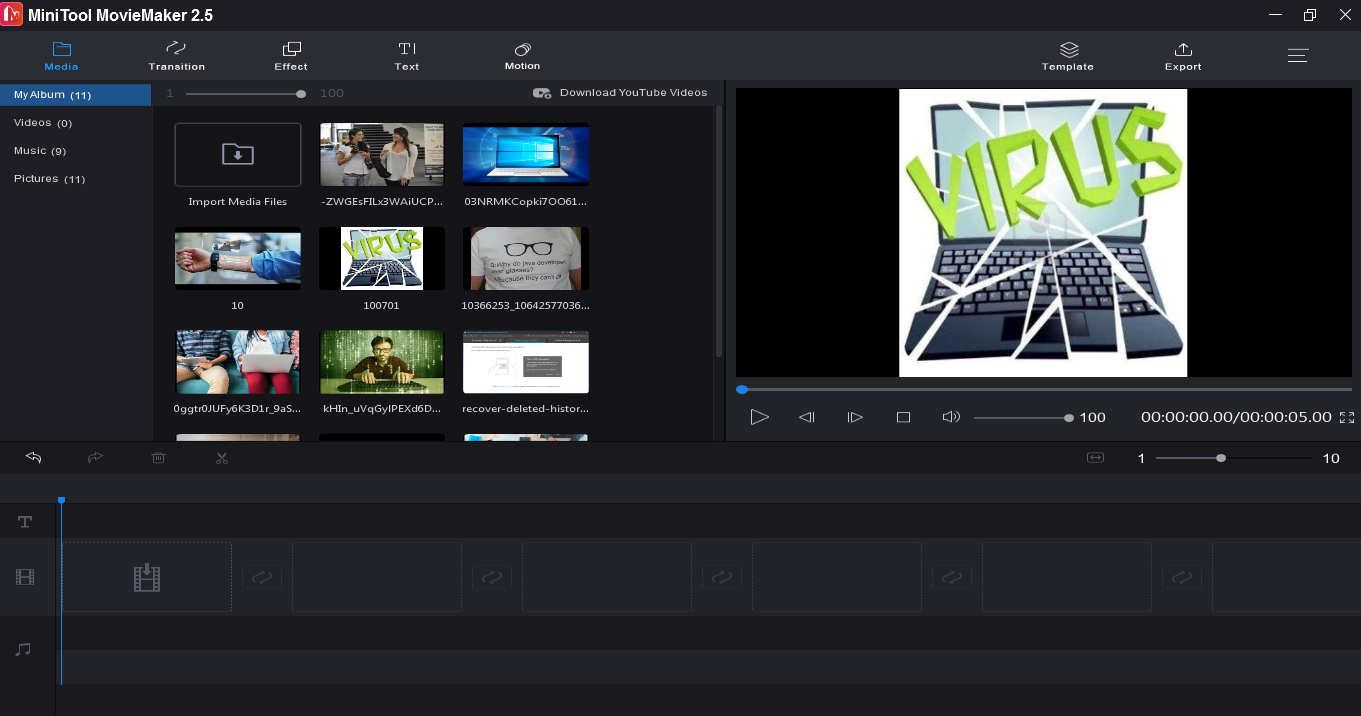Play the preview video

pos(759,417)
